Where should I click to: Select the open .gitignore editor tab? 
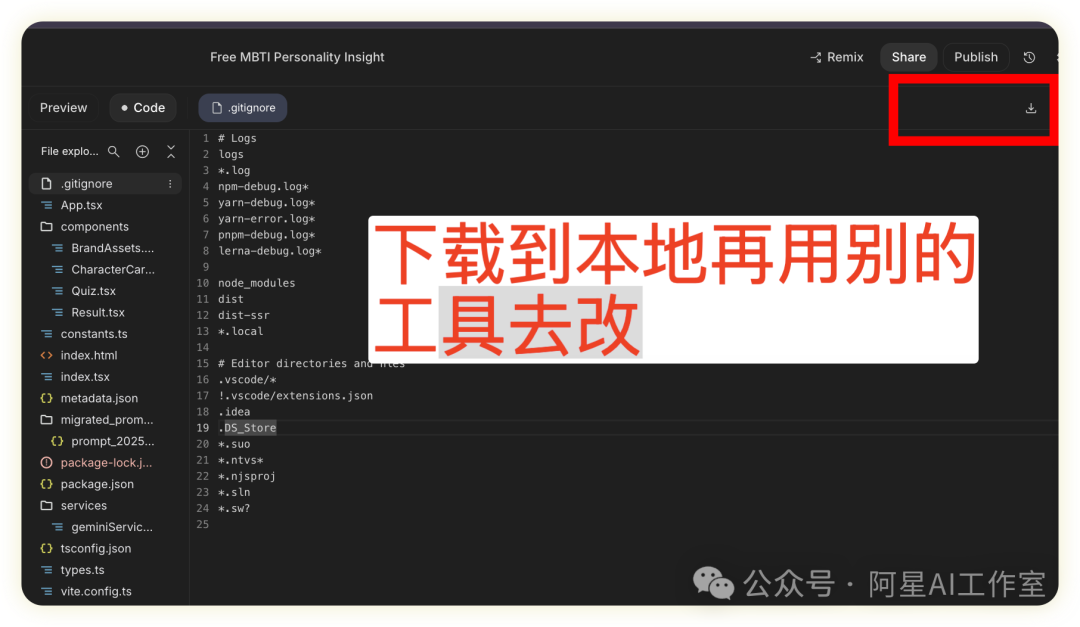click(x=243, y=108)
